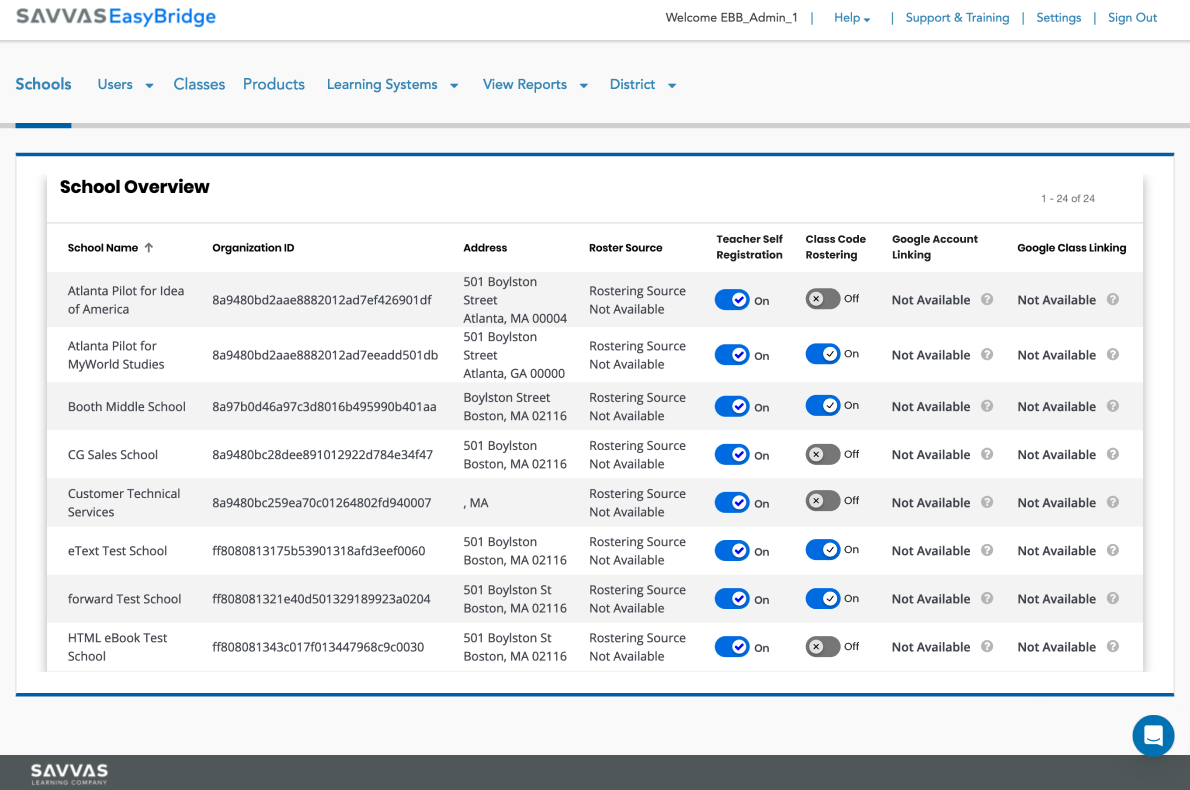This screenshot has height=790, width=1190.
Task: Disable Class Code Rostering for eText Test School
Action: click(823, 549)
